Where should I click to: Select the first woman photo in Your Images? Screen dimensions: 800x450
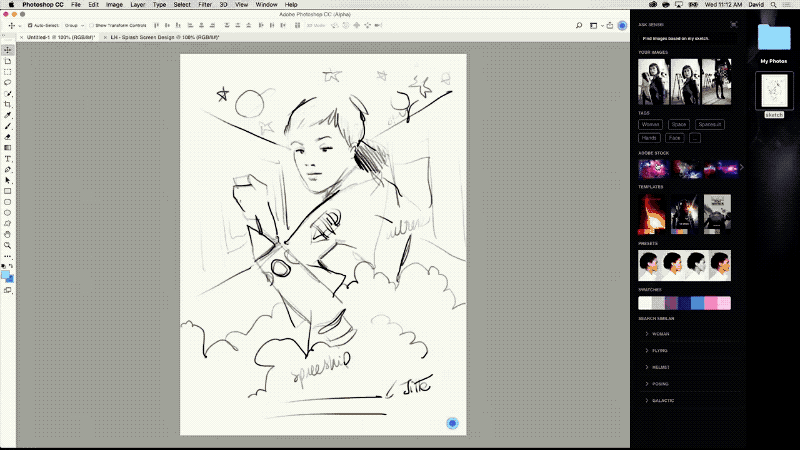pos(653,82)
